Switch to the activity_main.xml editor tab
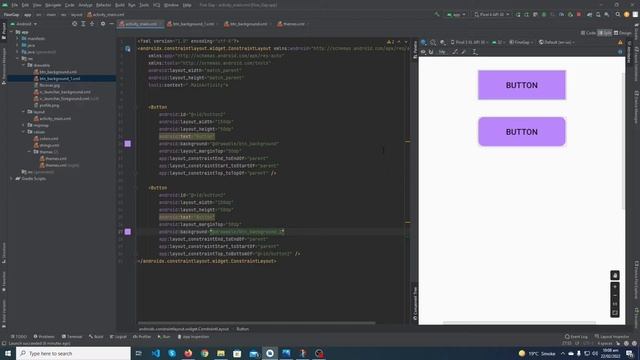Image resolution: width=640 pixels, height=360 pixels. (140, 24)
